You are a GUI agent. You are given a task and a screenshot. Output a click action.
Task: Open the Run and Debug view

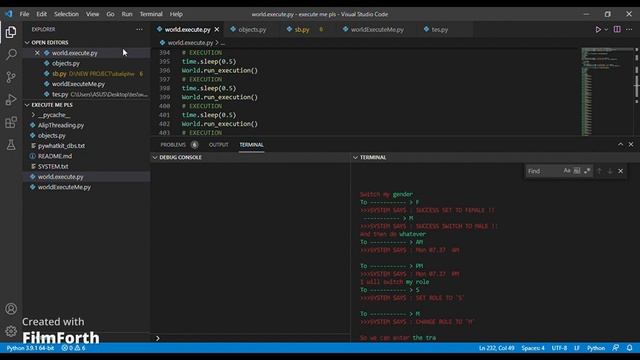pyautogui.click(x=11, y=100)
